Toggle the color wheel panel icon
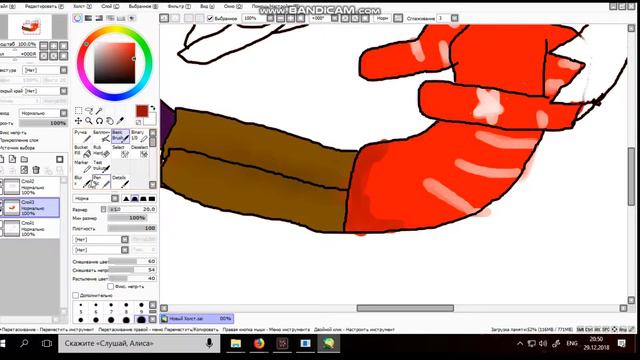The height and width of the screenshot is (360, 640). (78, 18)
